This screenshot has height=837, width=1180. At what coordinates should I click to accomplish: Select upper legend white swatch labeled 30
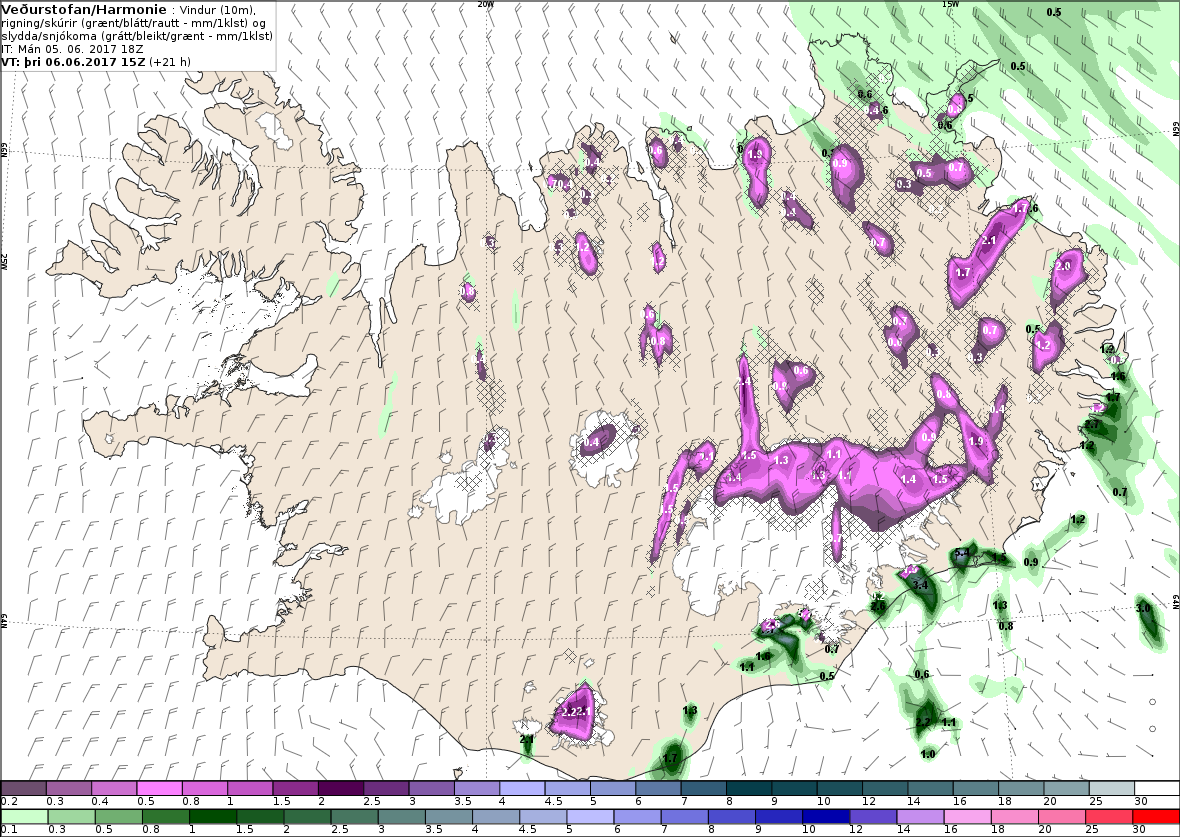pyautogui.click(x=1157, y=788)
